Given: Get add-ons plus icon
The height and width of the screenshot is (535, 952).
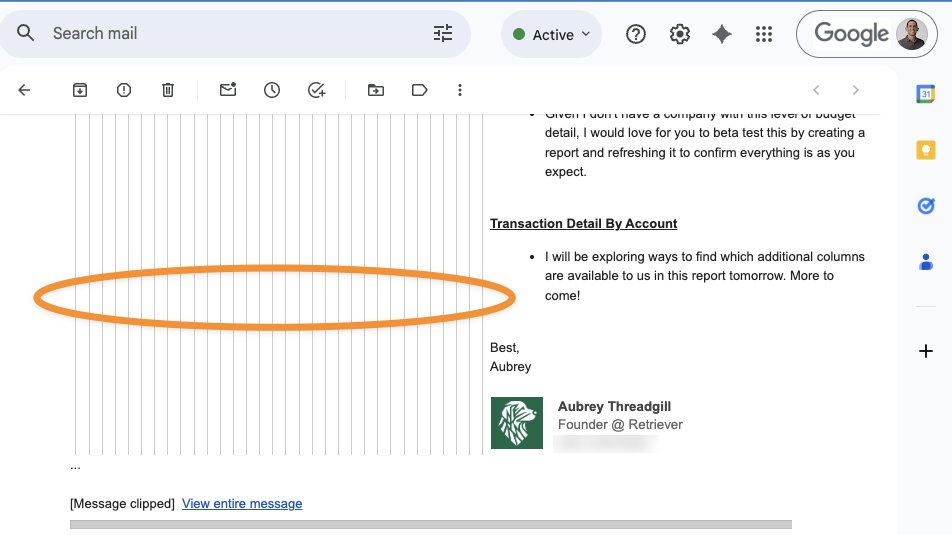Looking at the screenshot, I should point(925,351).
